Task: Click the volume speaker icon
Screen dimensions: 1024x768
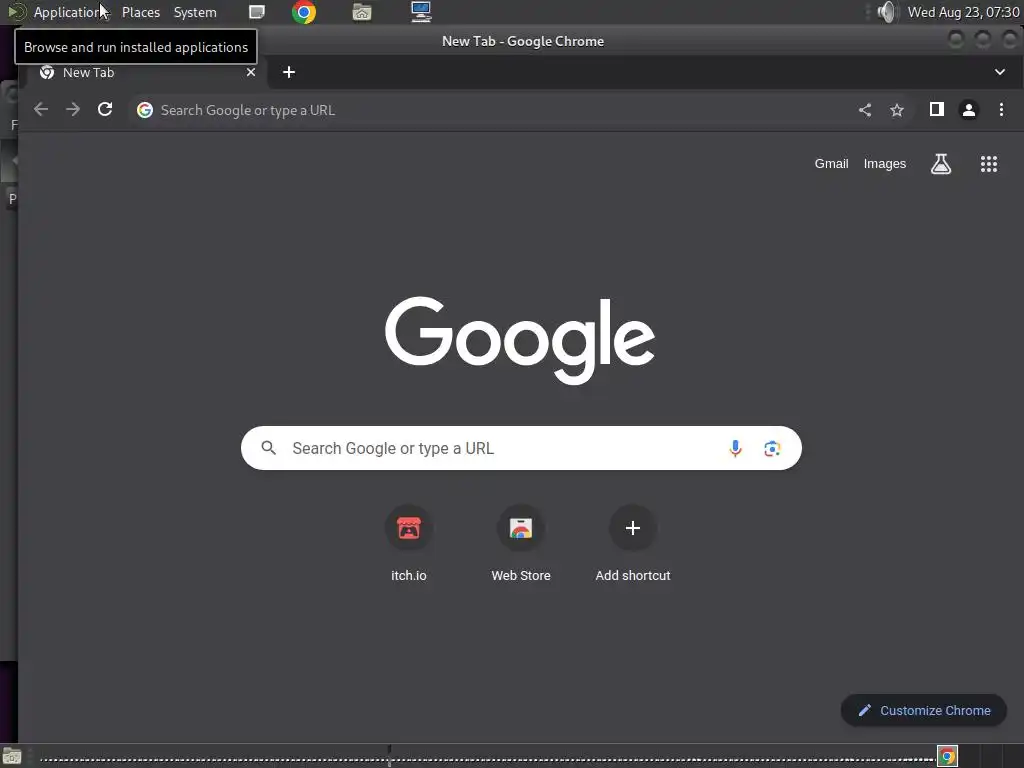Action: click(x=887, y=12)
